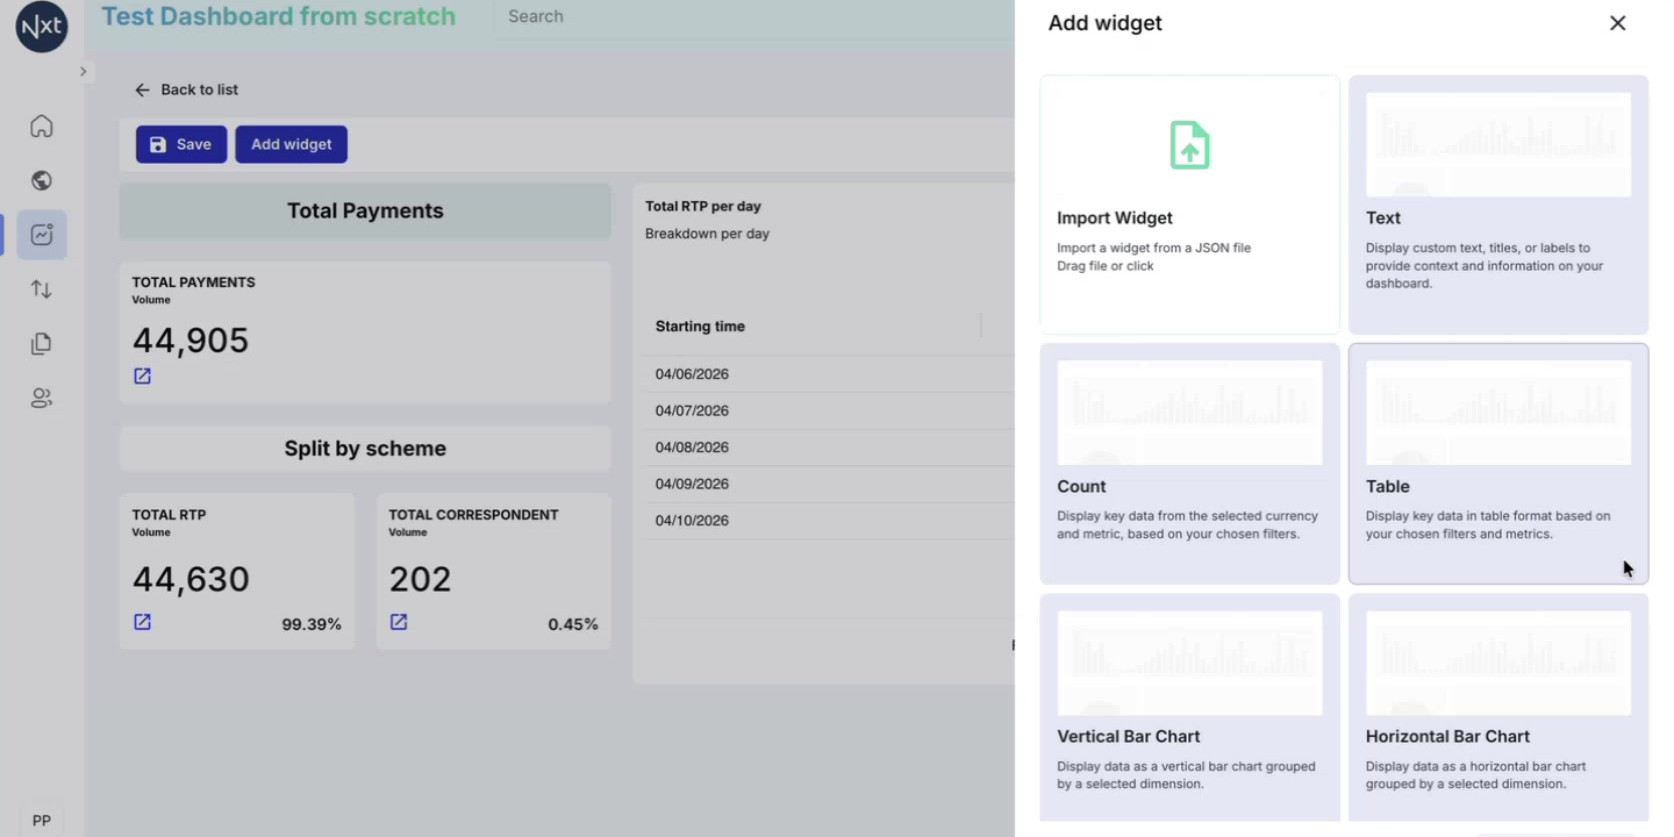The image size is (1674, 837).
Task: Click the 04/10/2026 table row
Action: point(828,521)
